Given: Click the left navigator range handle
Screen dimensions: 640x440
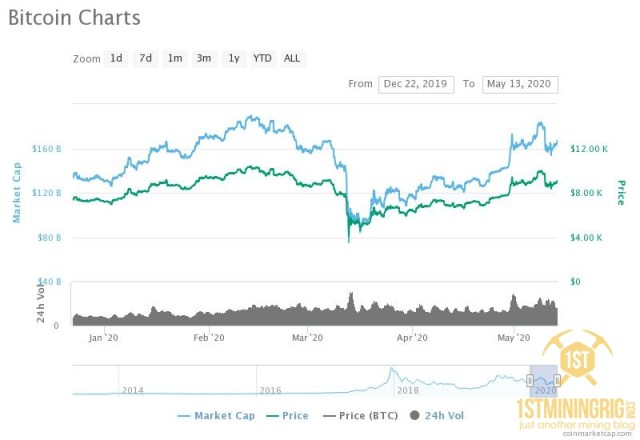Looking at the screenshot, I should pyautogui.click(x=530, y=381).
